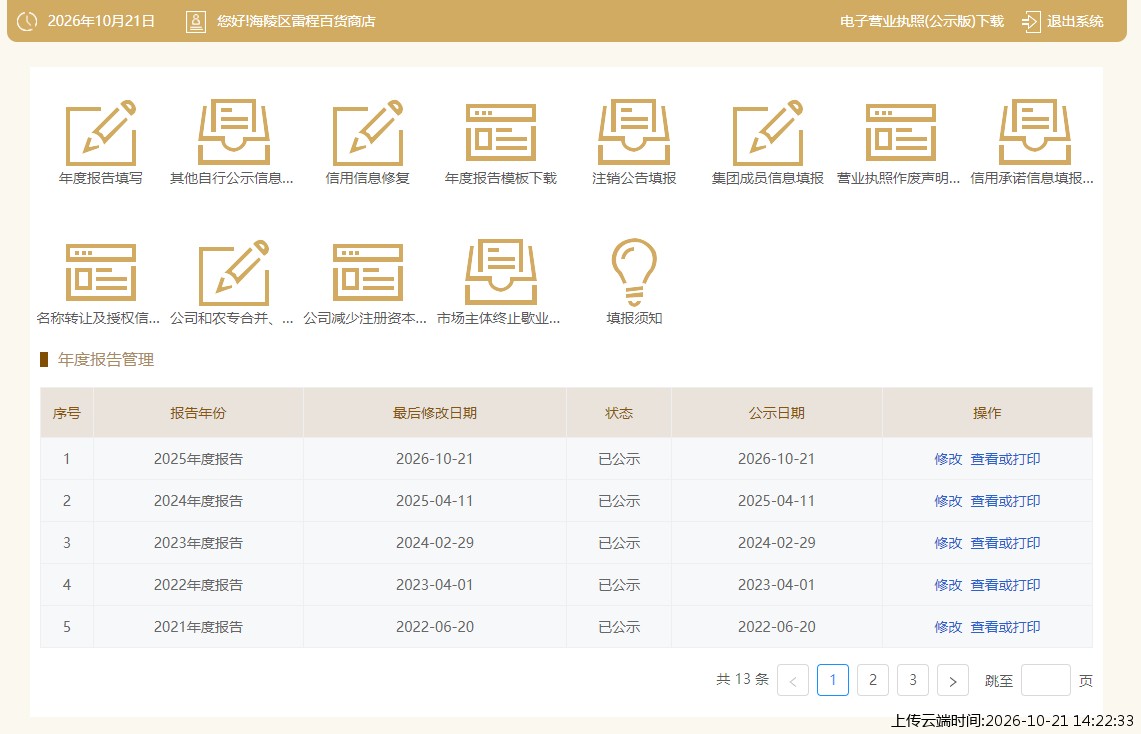Open the 集团成员信息填报 icon

[768, 133]
